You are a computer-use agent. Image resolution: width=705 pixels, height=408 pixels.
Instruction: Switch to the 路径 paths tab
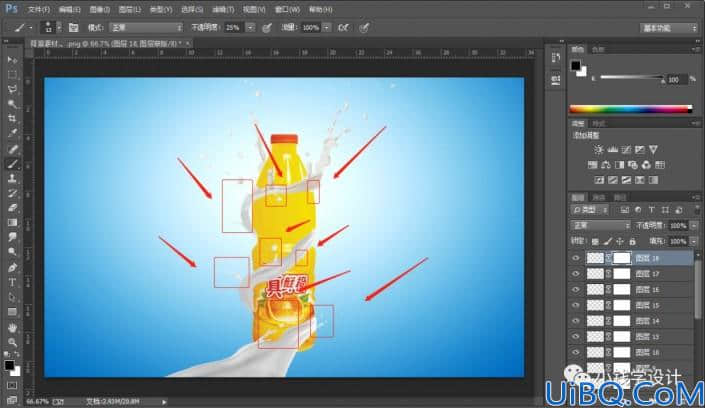pyautogui.click(x=620, y=197)
